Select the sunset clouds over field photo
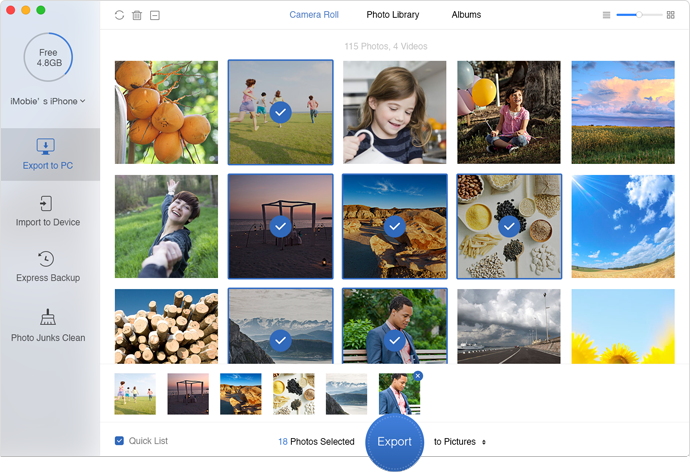The height and width of the screenshot is (472, 690). [623, 113]
